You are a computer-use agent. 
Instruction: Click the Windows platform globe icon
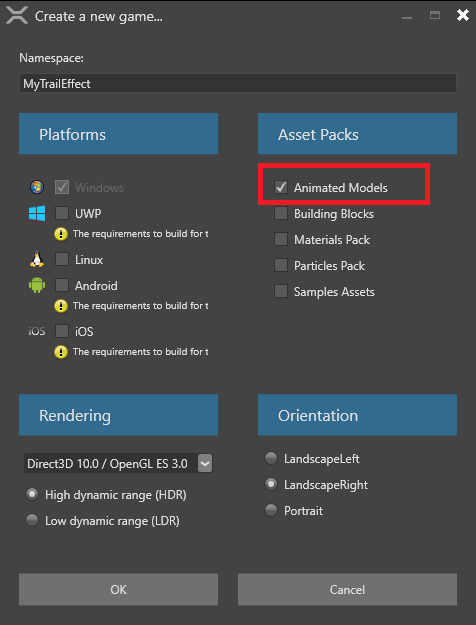[x=37, y=187]
